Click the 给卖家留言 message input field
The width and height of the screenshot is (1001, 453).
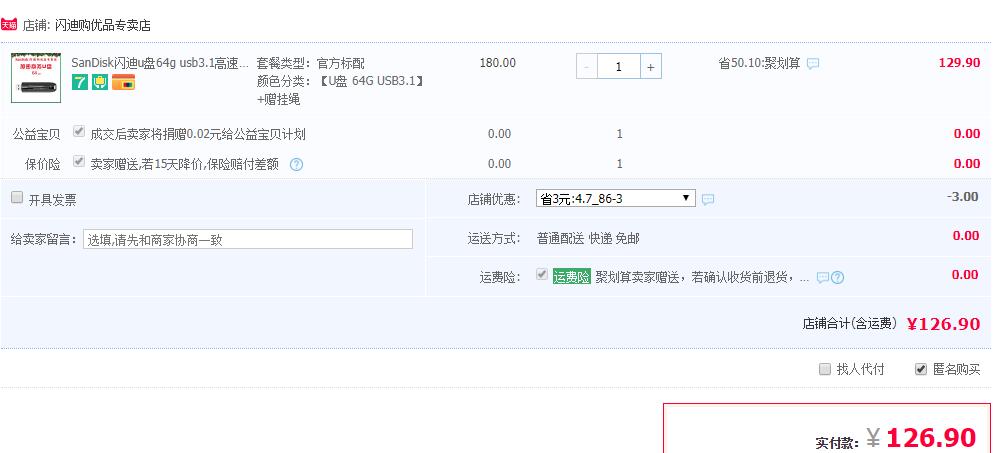[248, 239]
